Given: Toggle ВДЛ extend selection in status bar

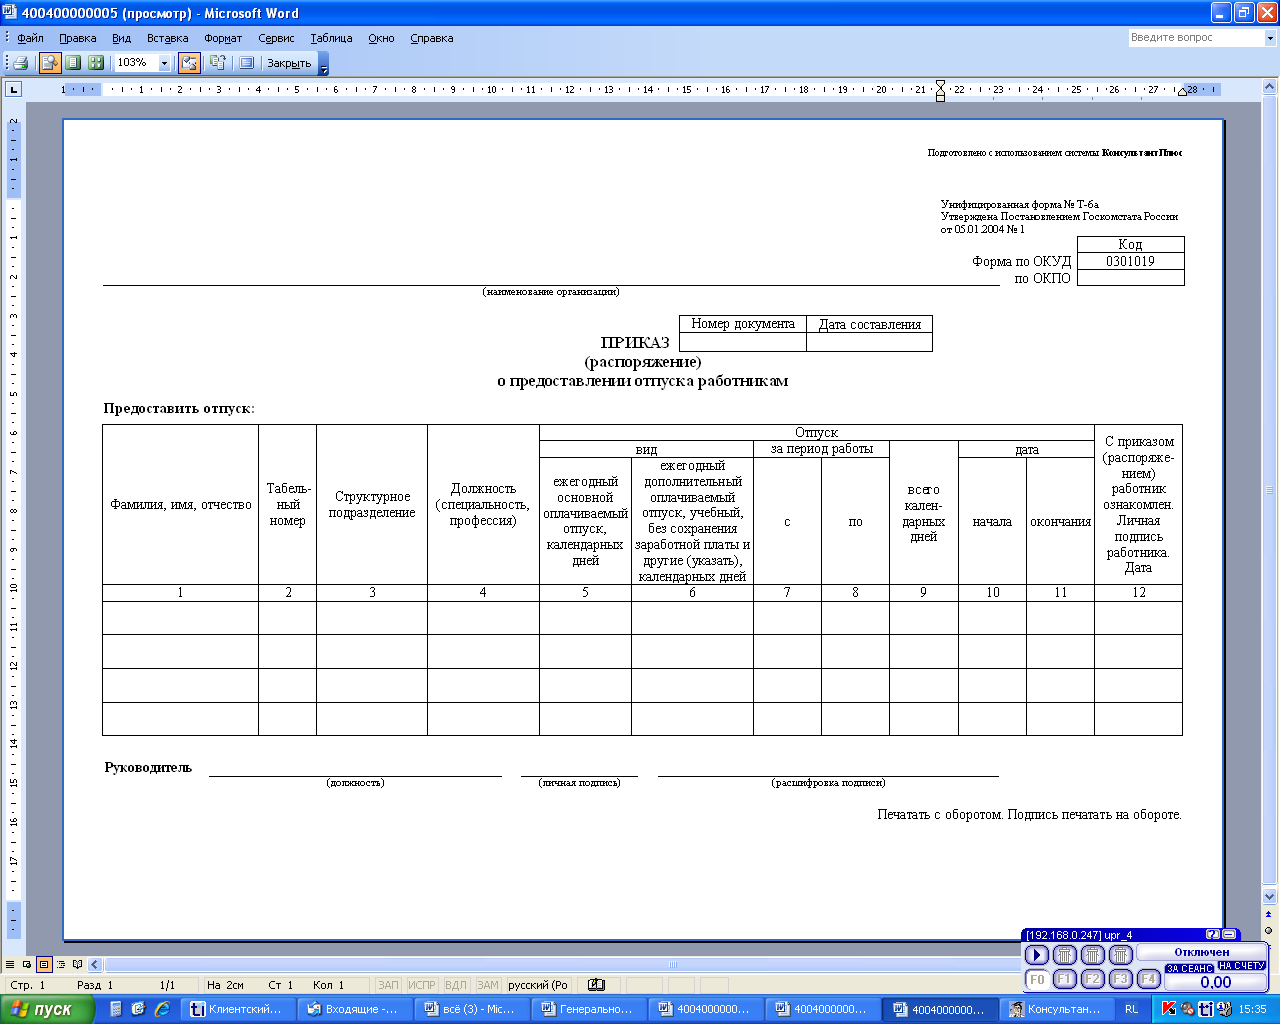Looking at the screenshot, I should pyautogui.click(x=456, y=985).
